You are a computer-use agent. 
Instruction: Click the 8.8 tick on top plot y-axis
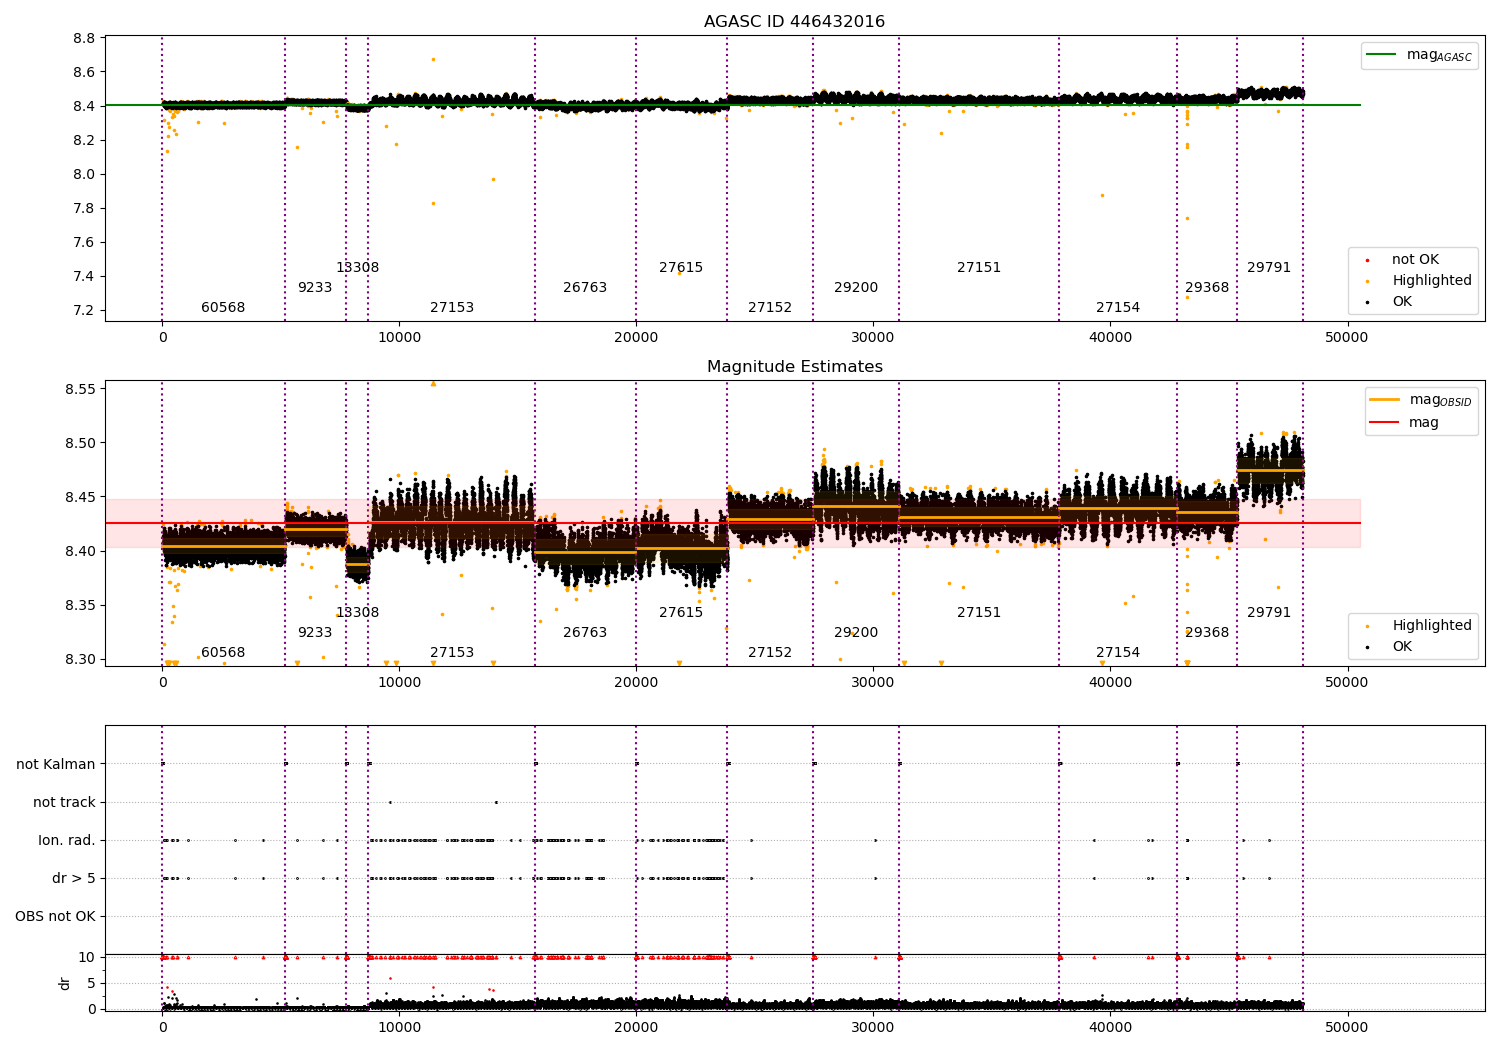point(84,38)
